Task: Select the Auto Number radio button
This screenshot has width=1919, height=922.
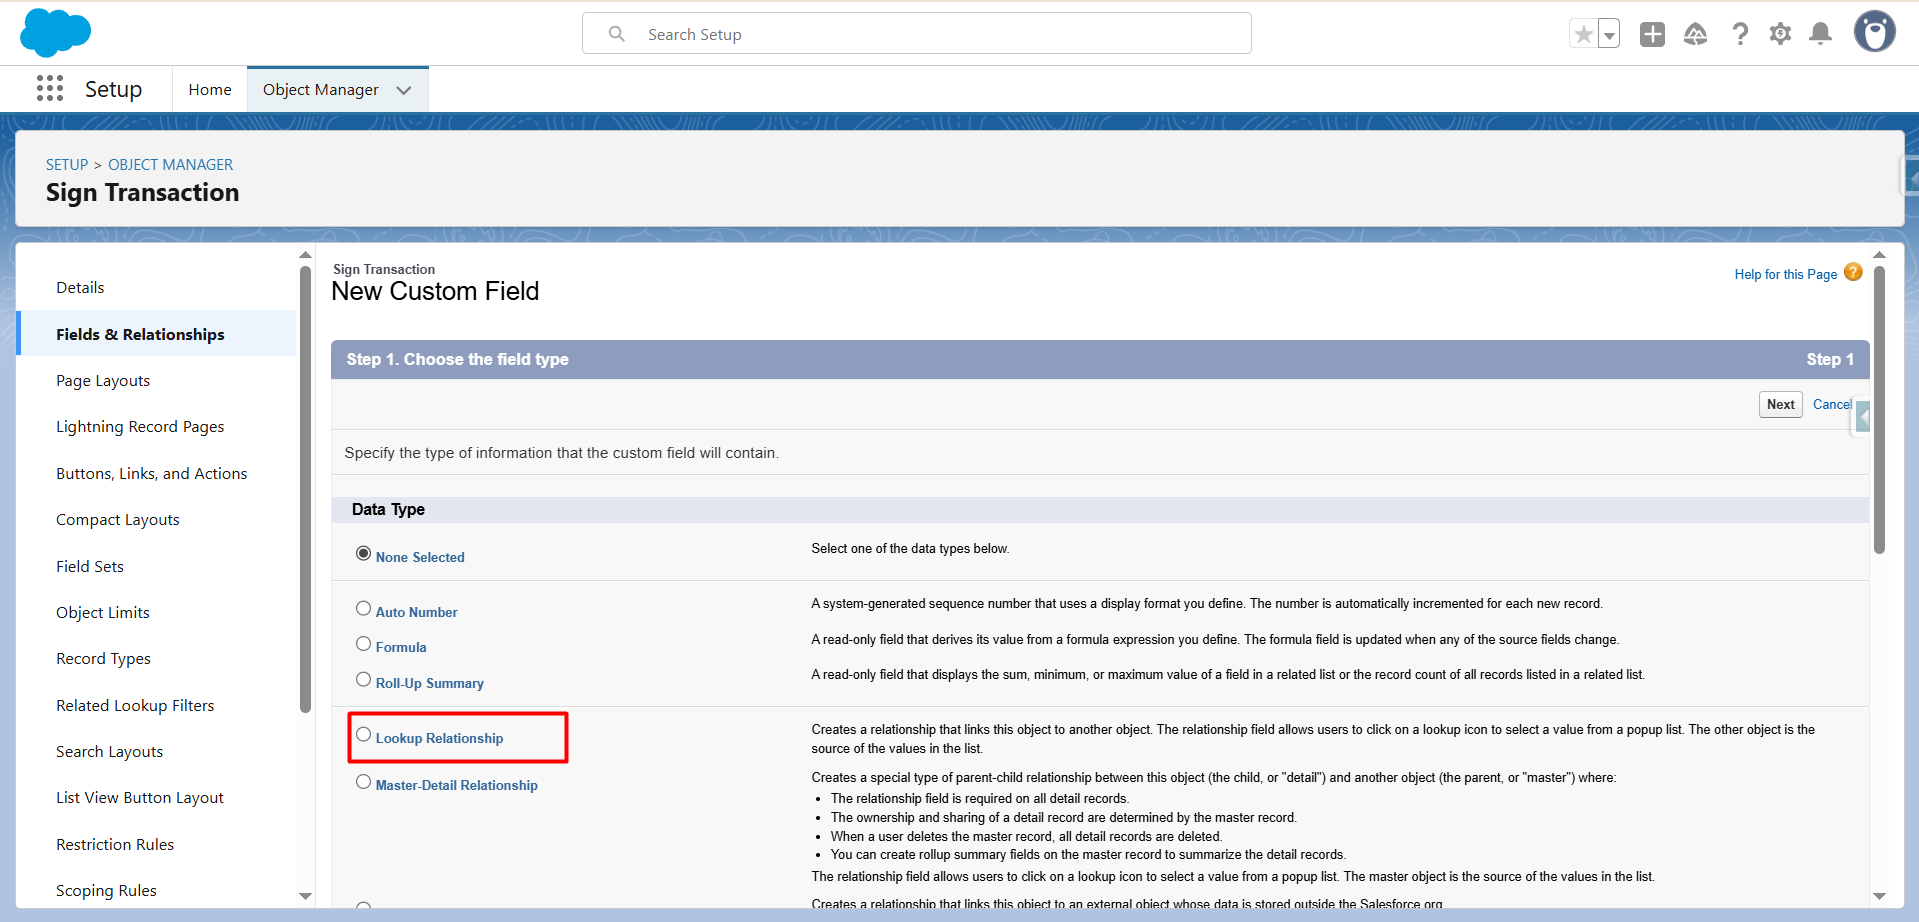Action: (x=364, y=609)
